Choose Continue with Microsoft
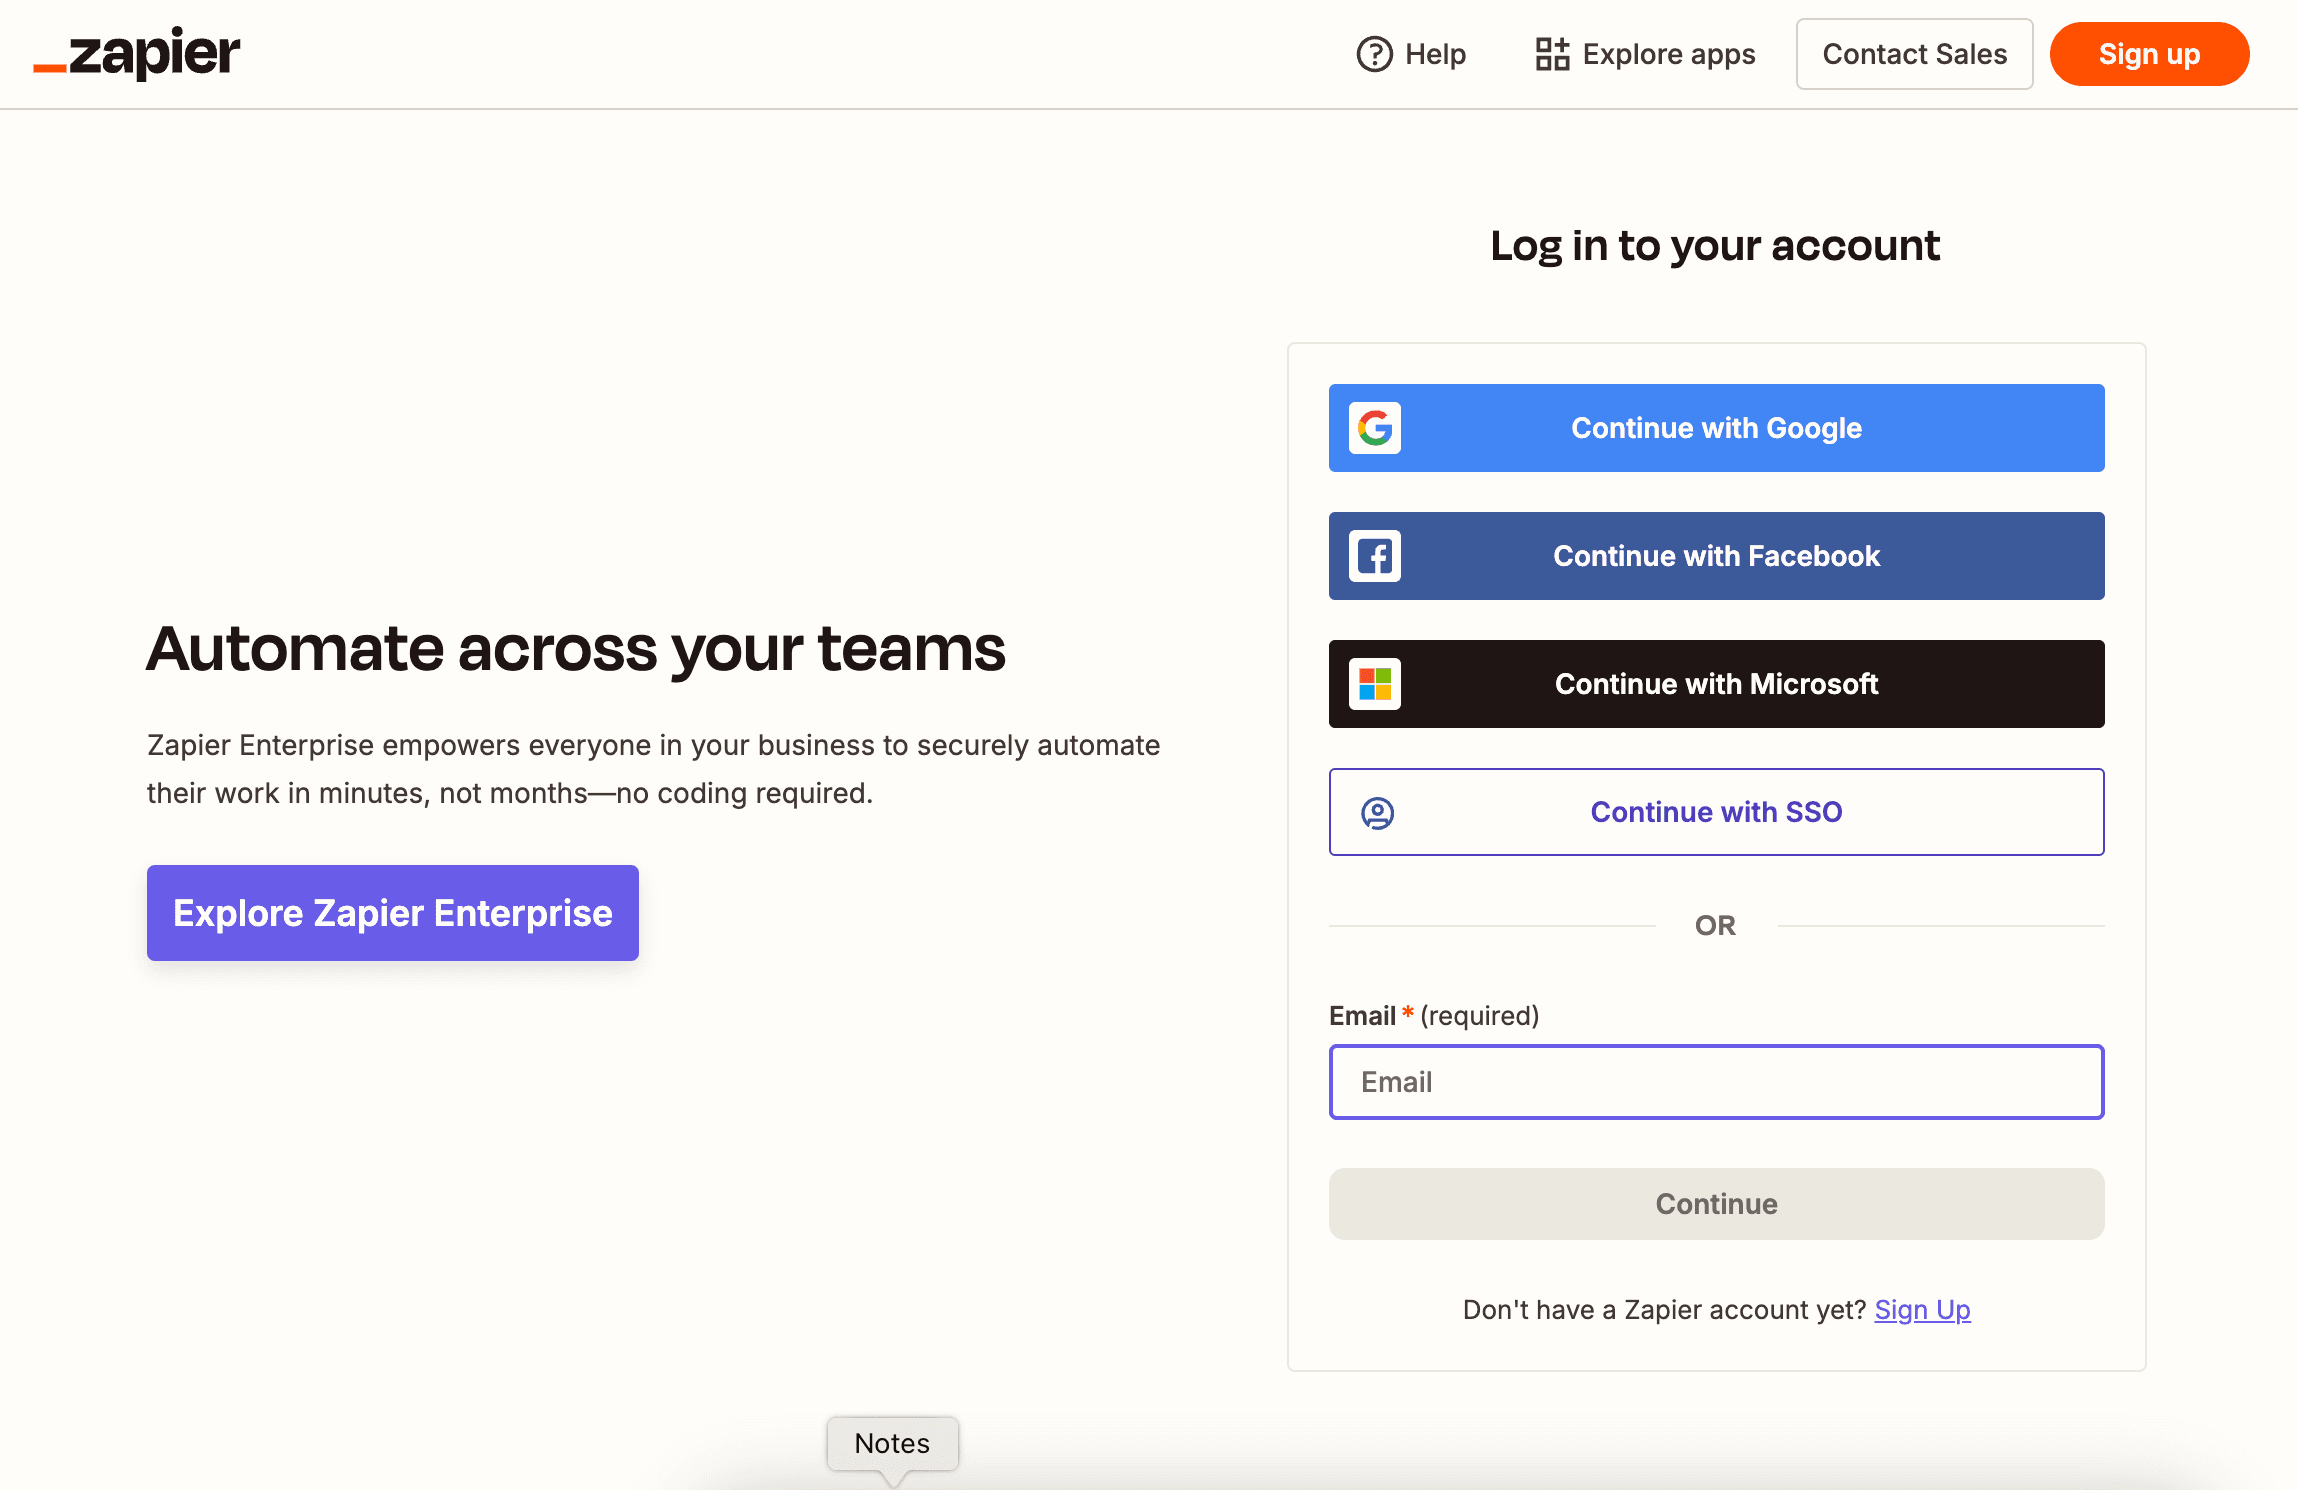 (1716, 684)
